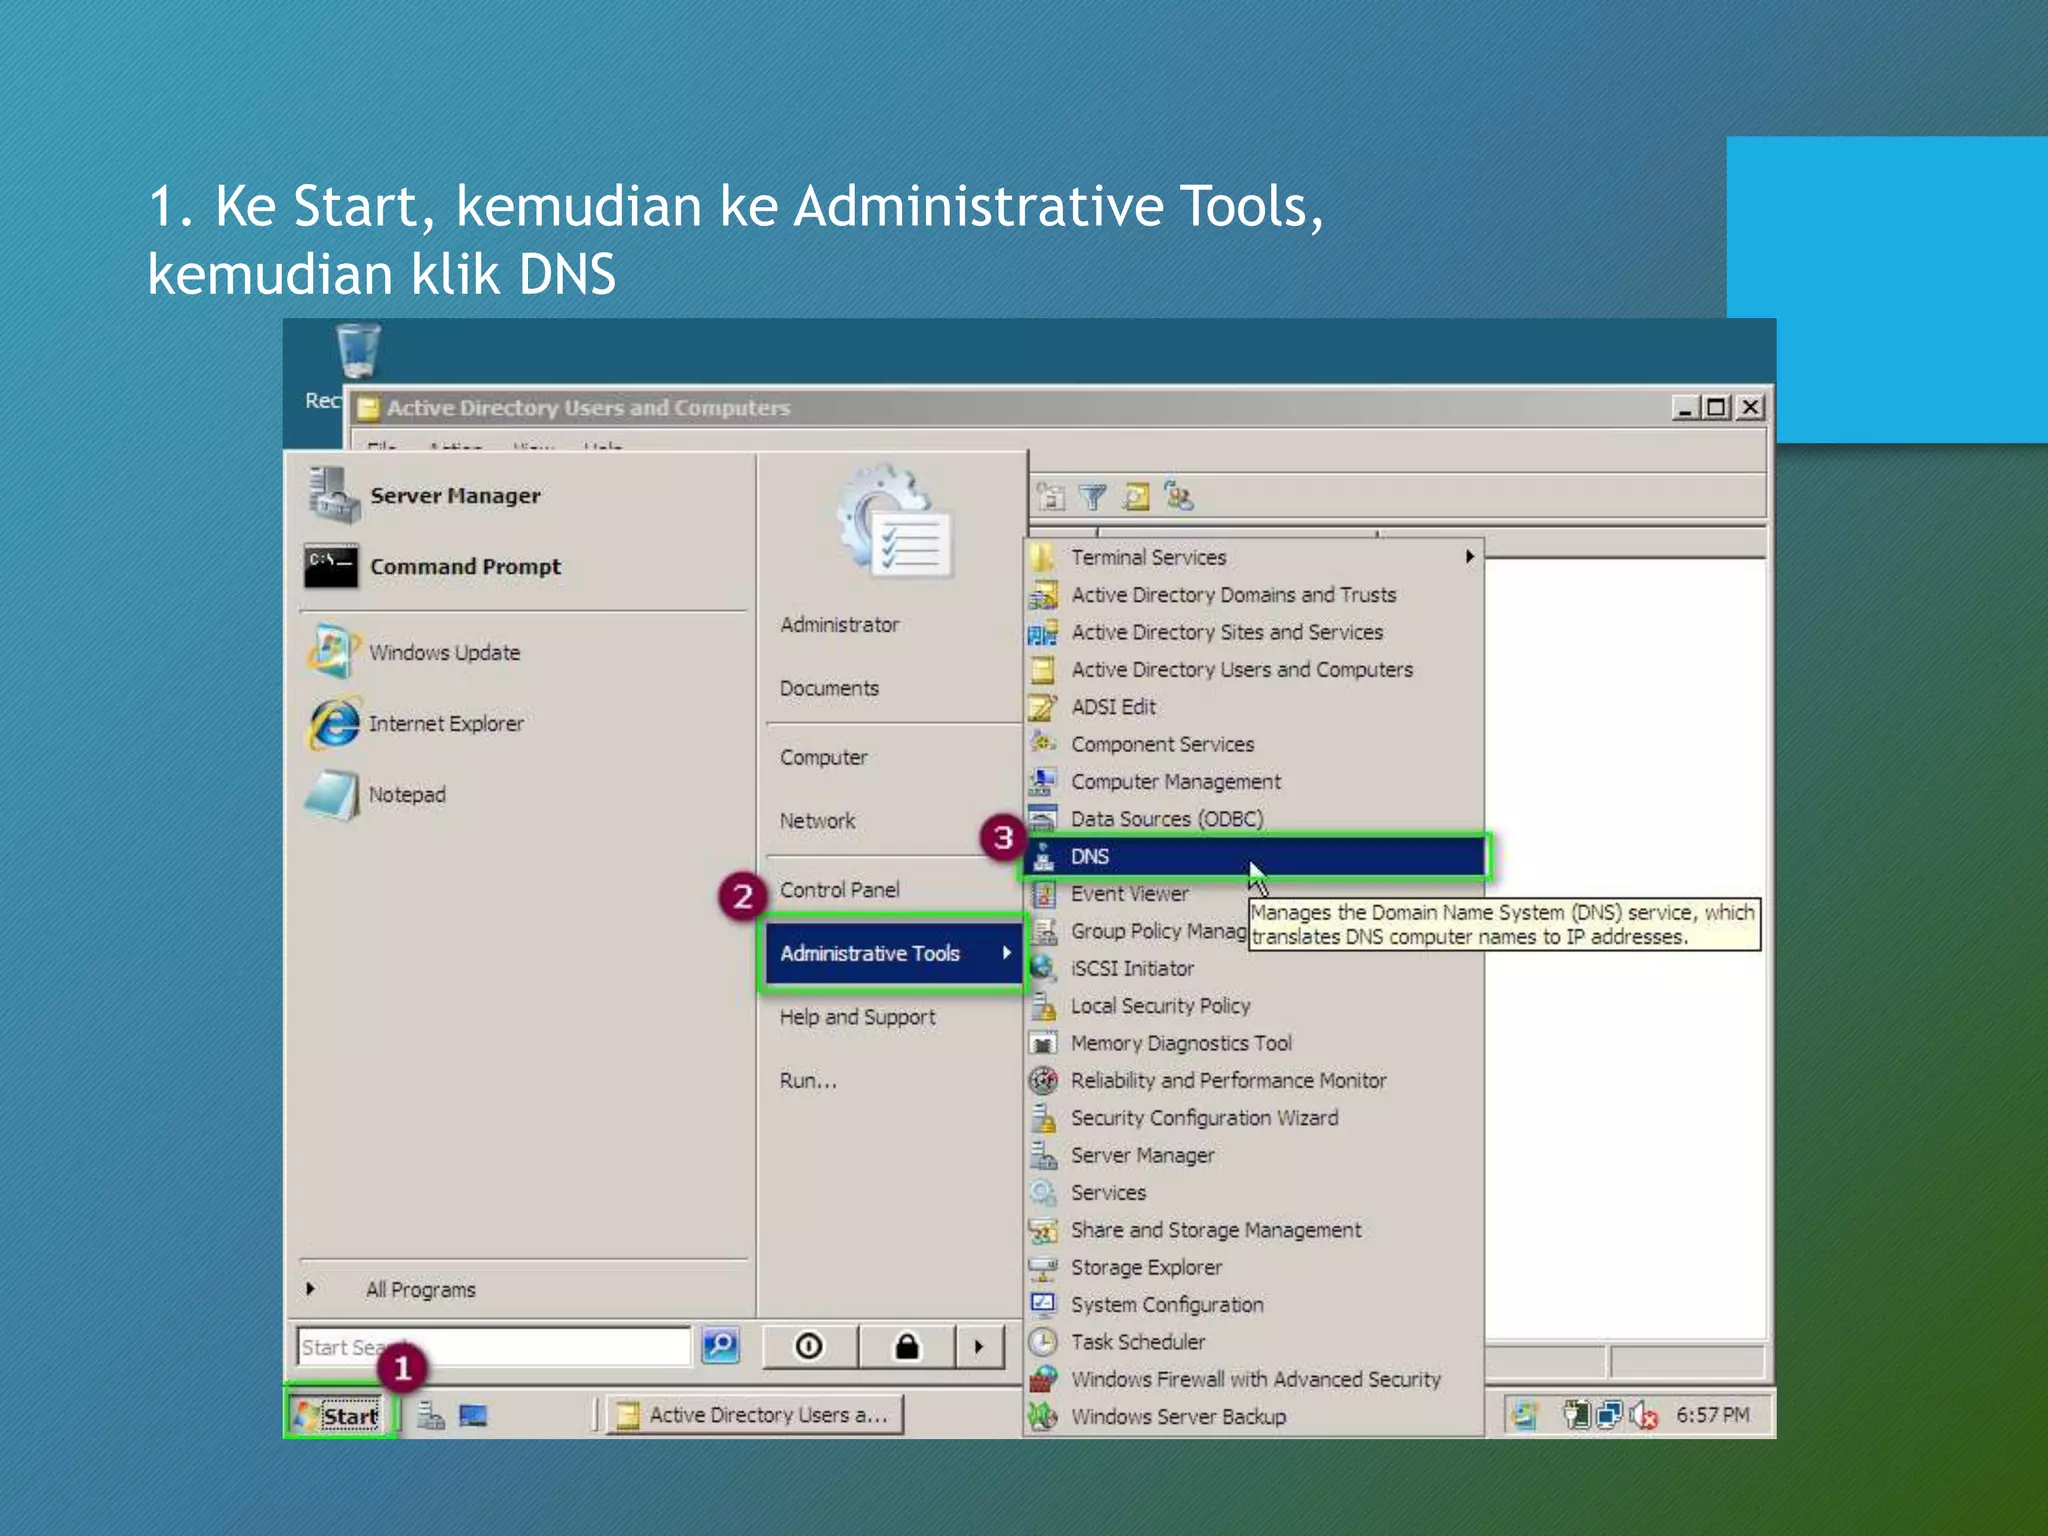Minimize Active Directory Users and Computers window

point(1686,407)
